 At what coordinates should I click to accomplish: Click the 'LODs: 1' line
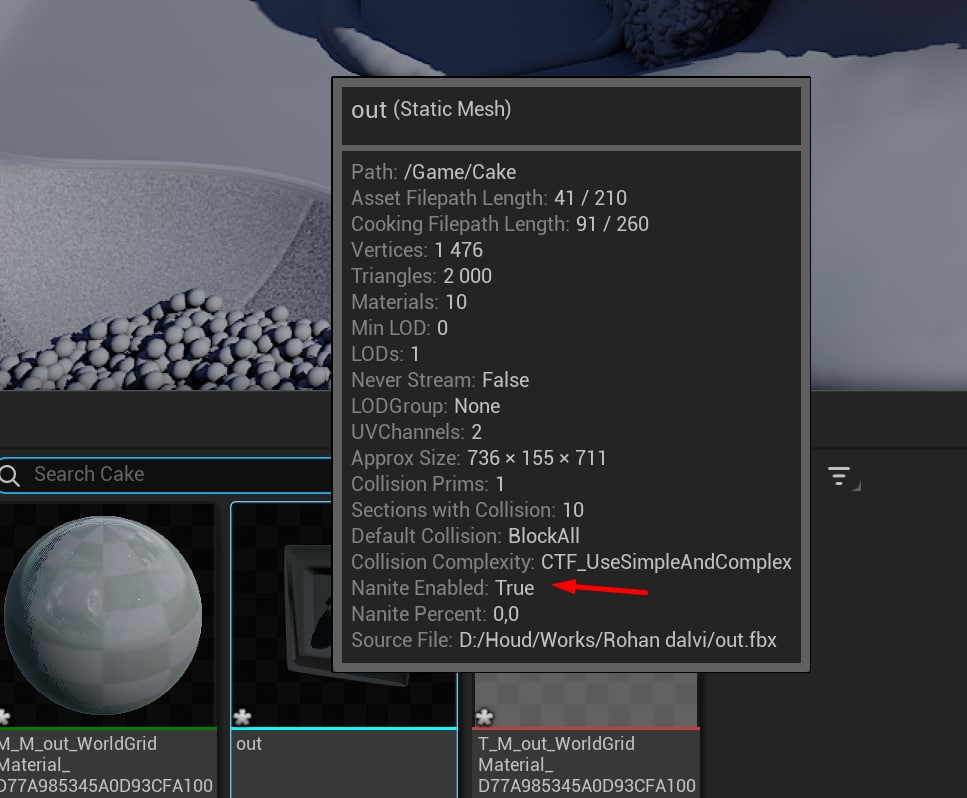pos(385,354)
